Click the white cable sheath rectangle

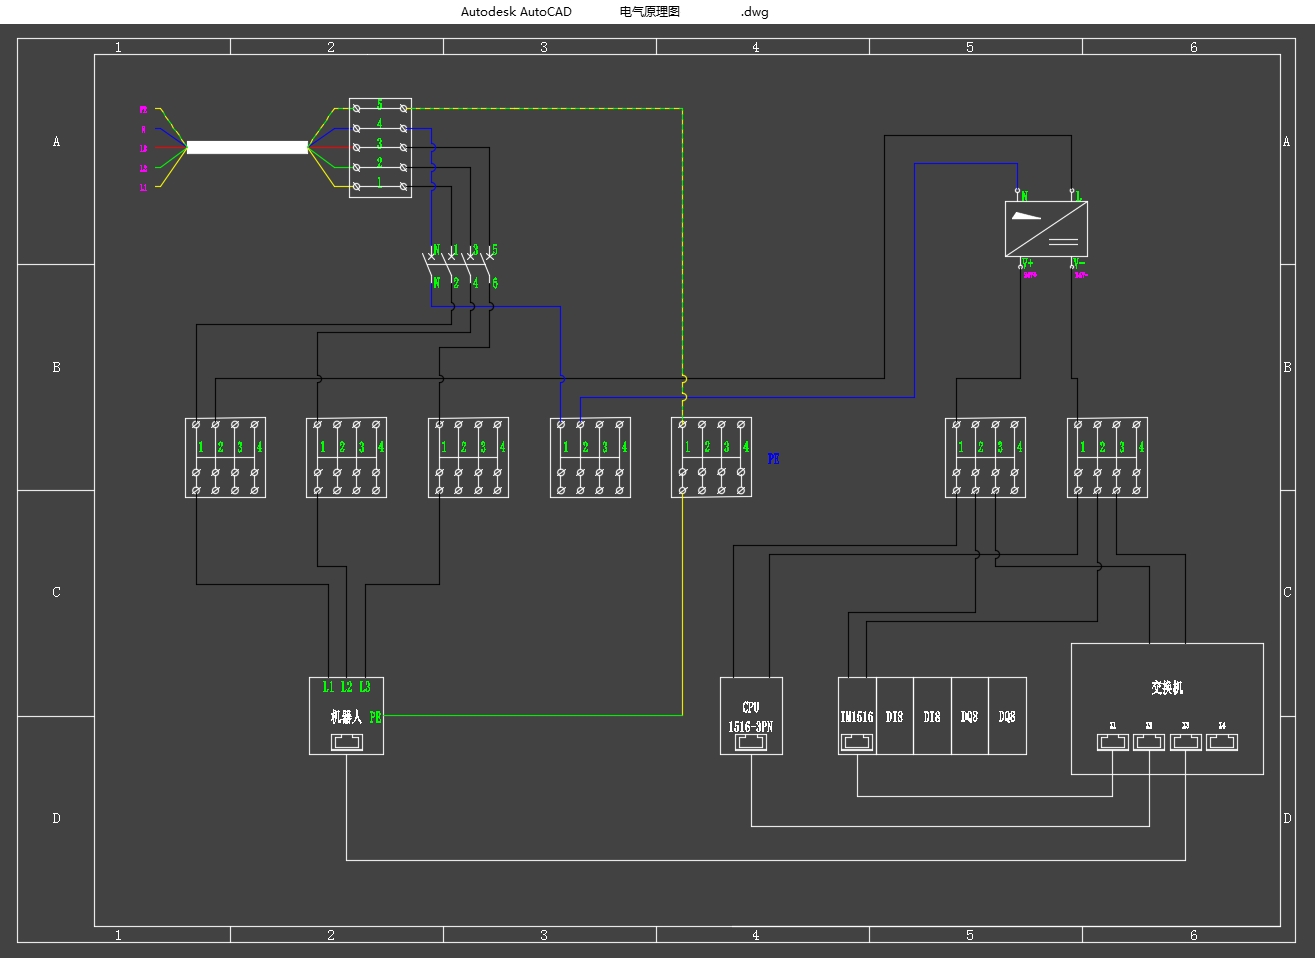[x=247, y=147]
